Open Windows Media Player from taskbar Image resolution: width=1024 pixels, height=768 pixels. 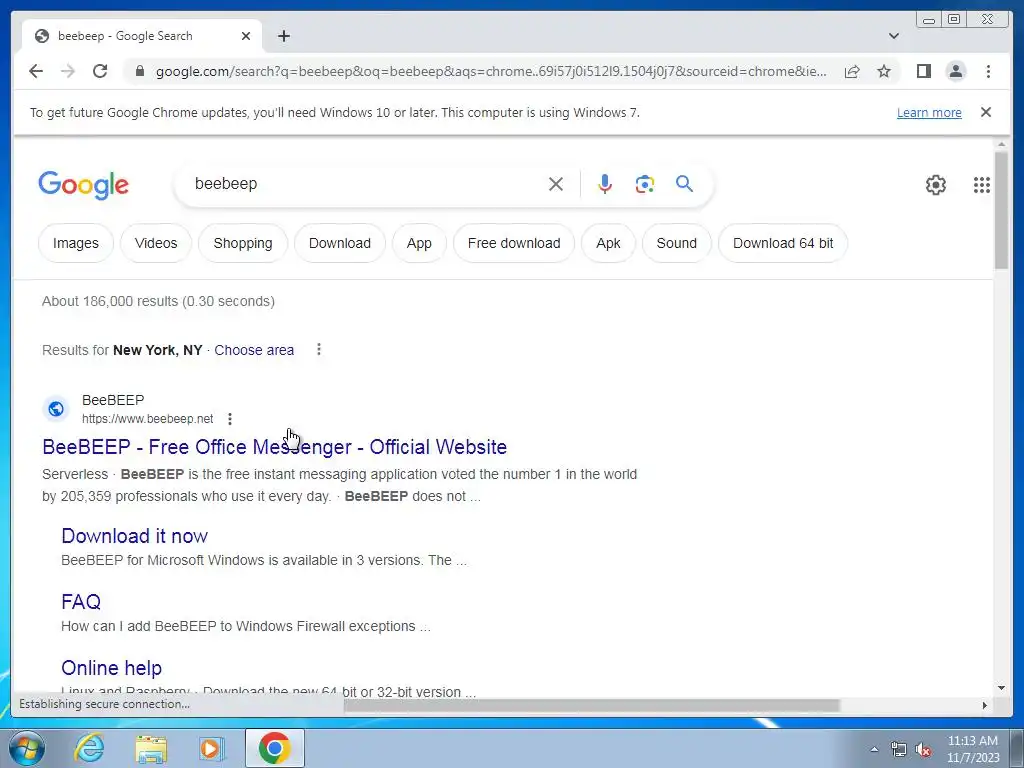tap(211, 748)
